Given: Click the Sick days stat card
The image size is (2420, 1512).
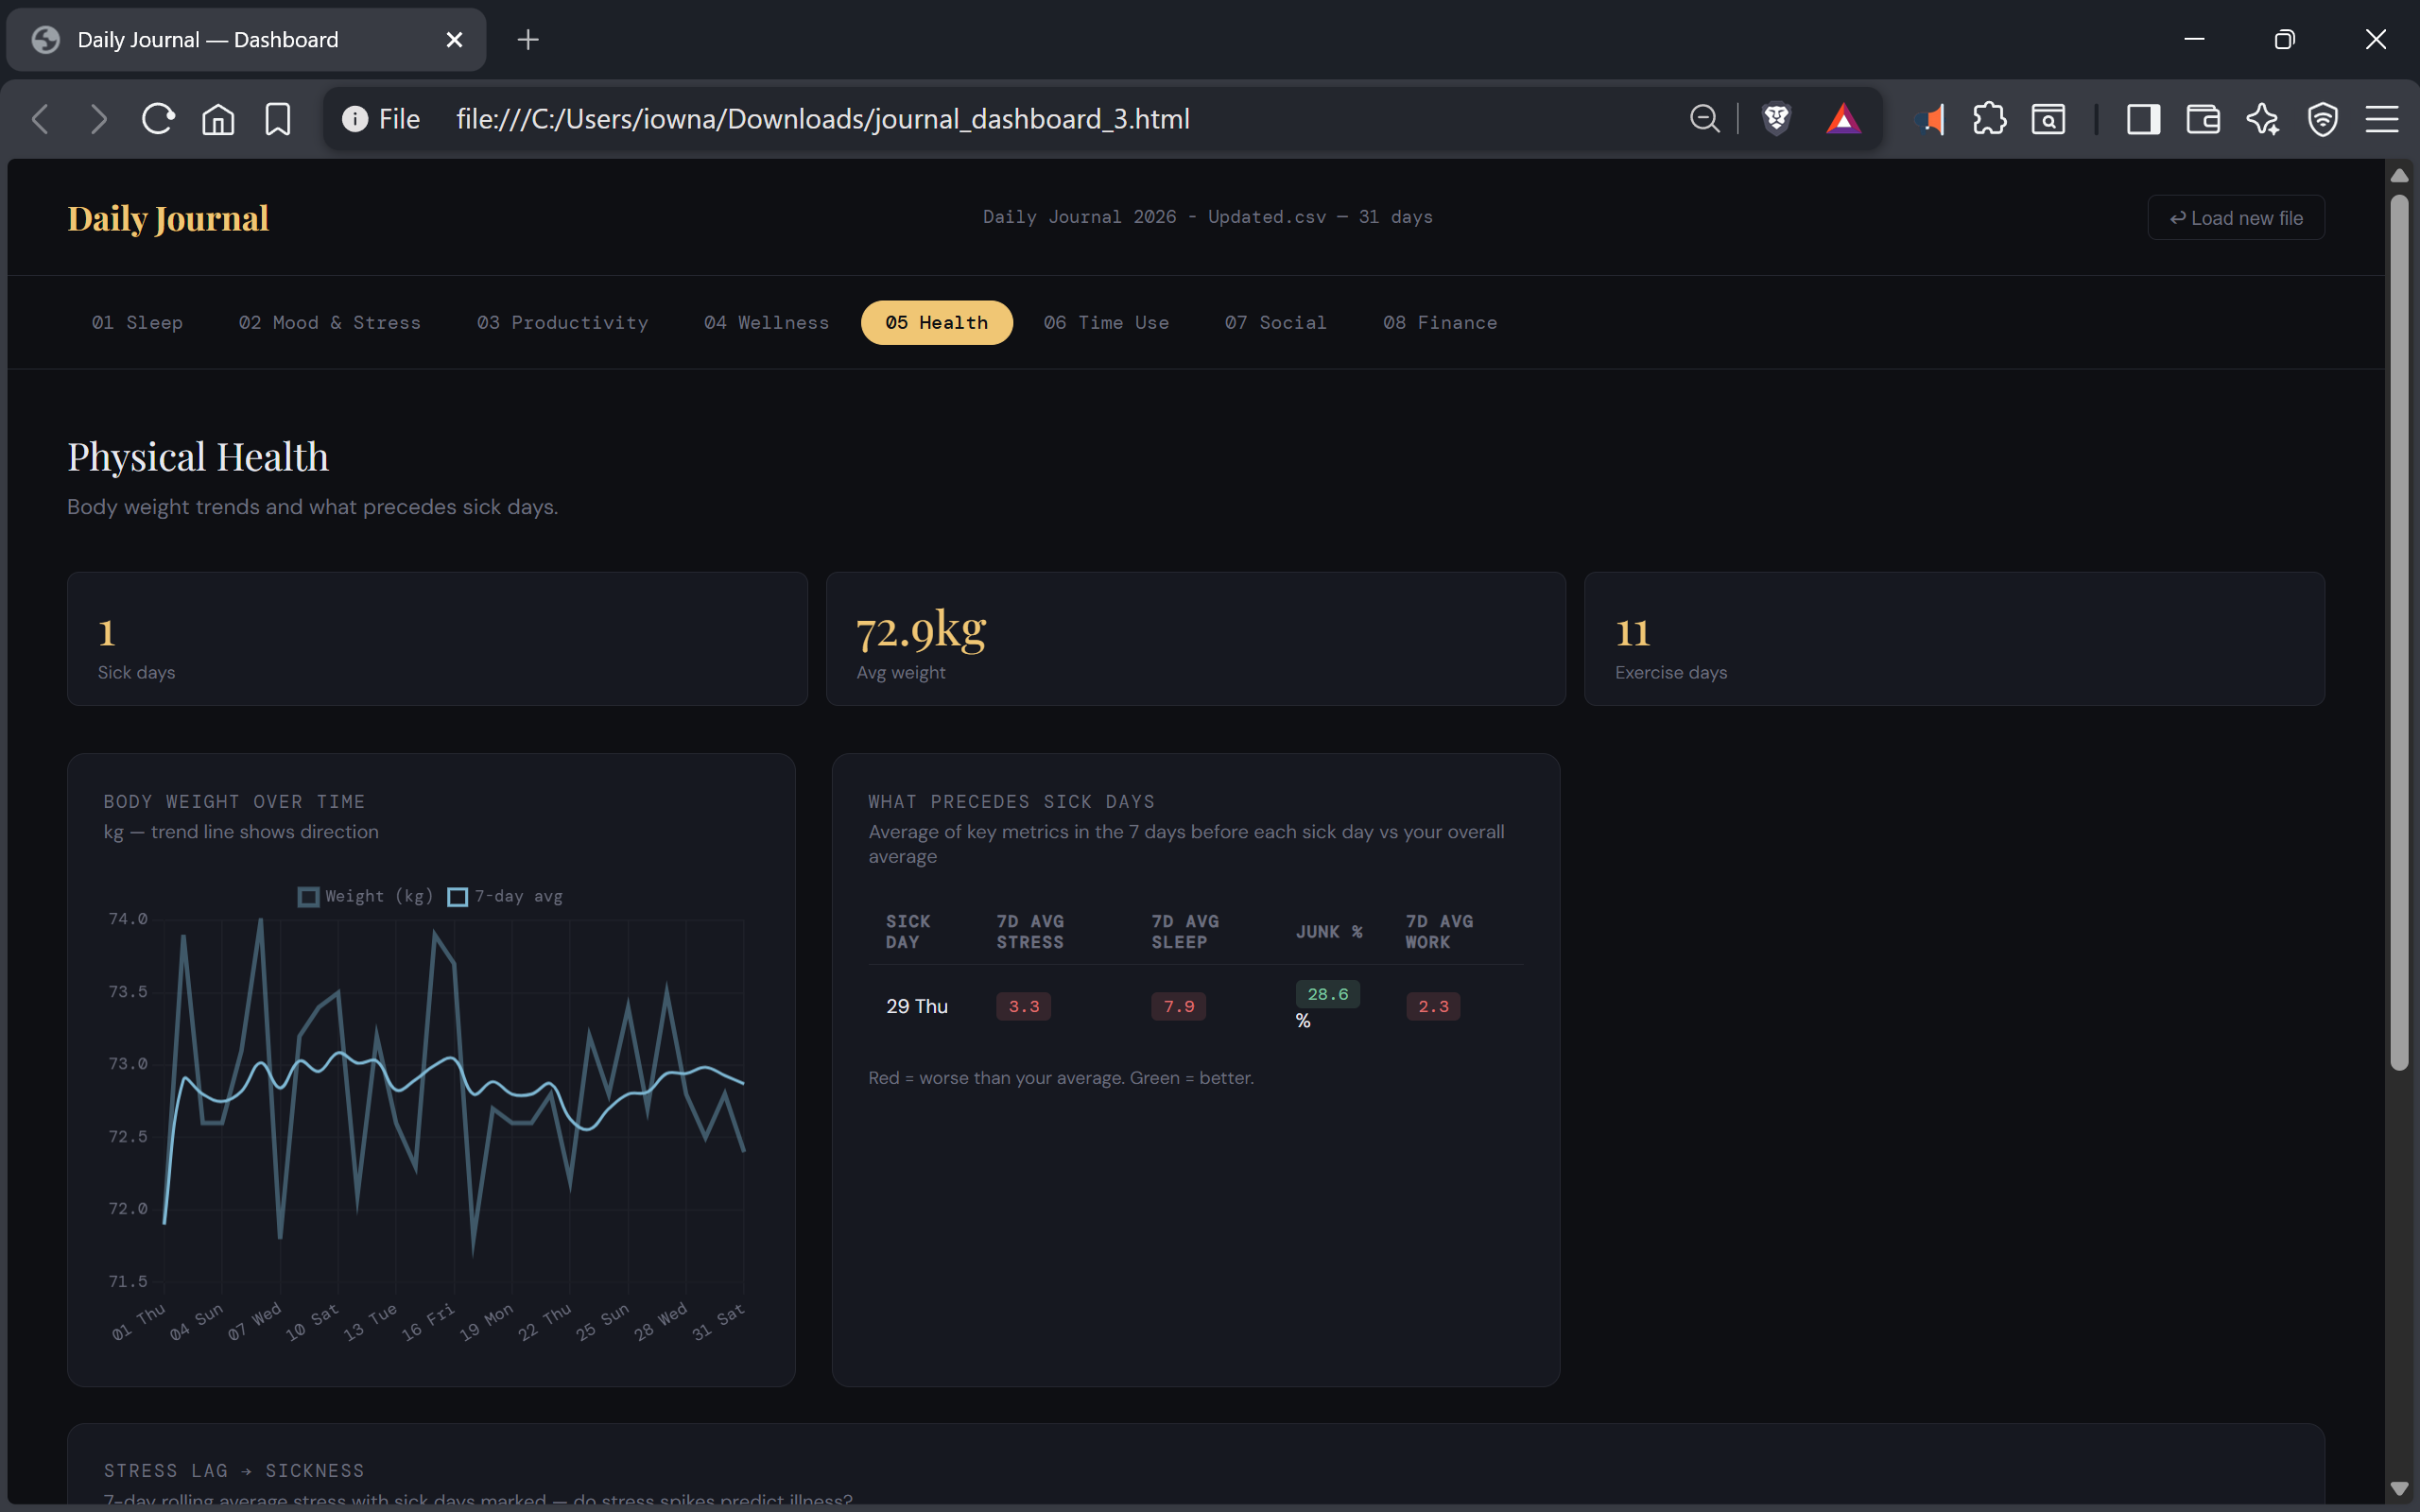Looking at the screenshot, I should [437, 639].
